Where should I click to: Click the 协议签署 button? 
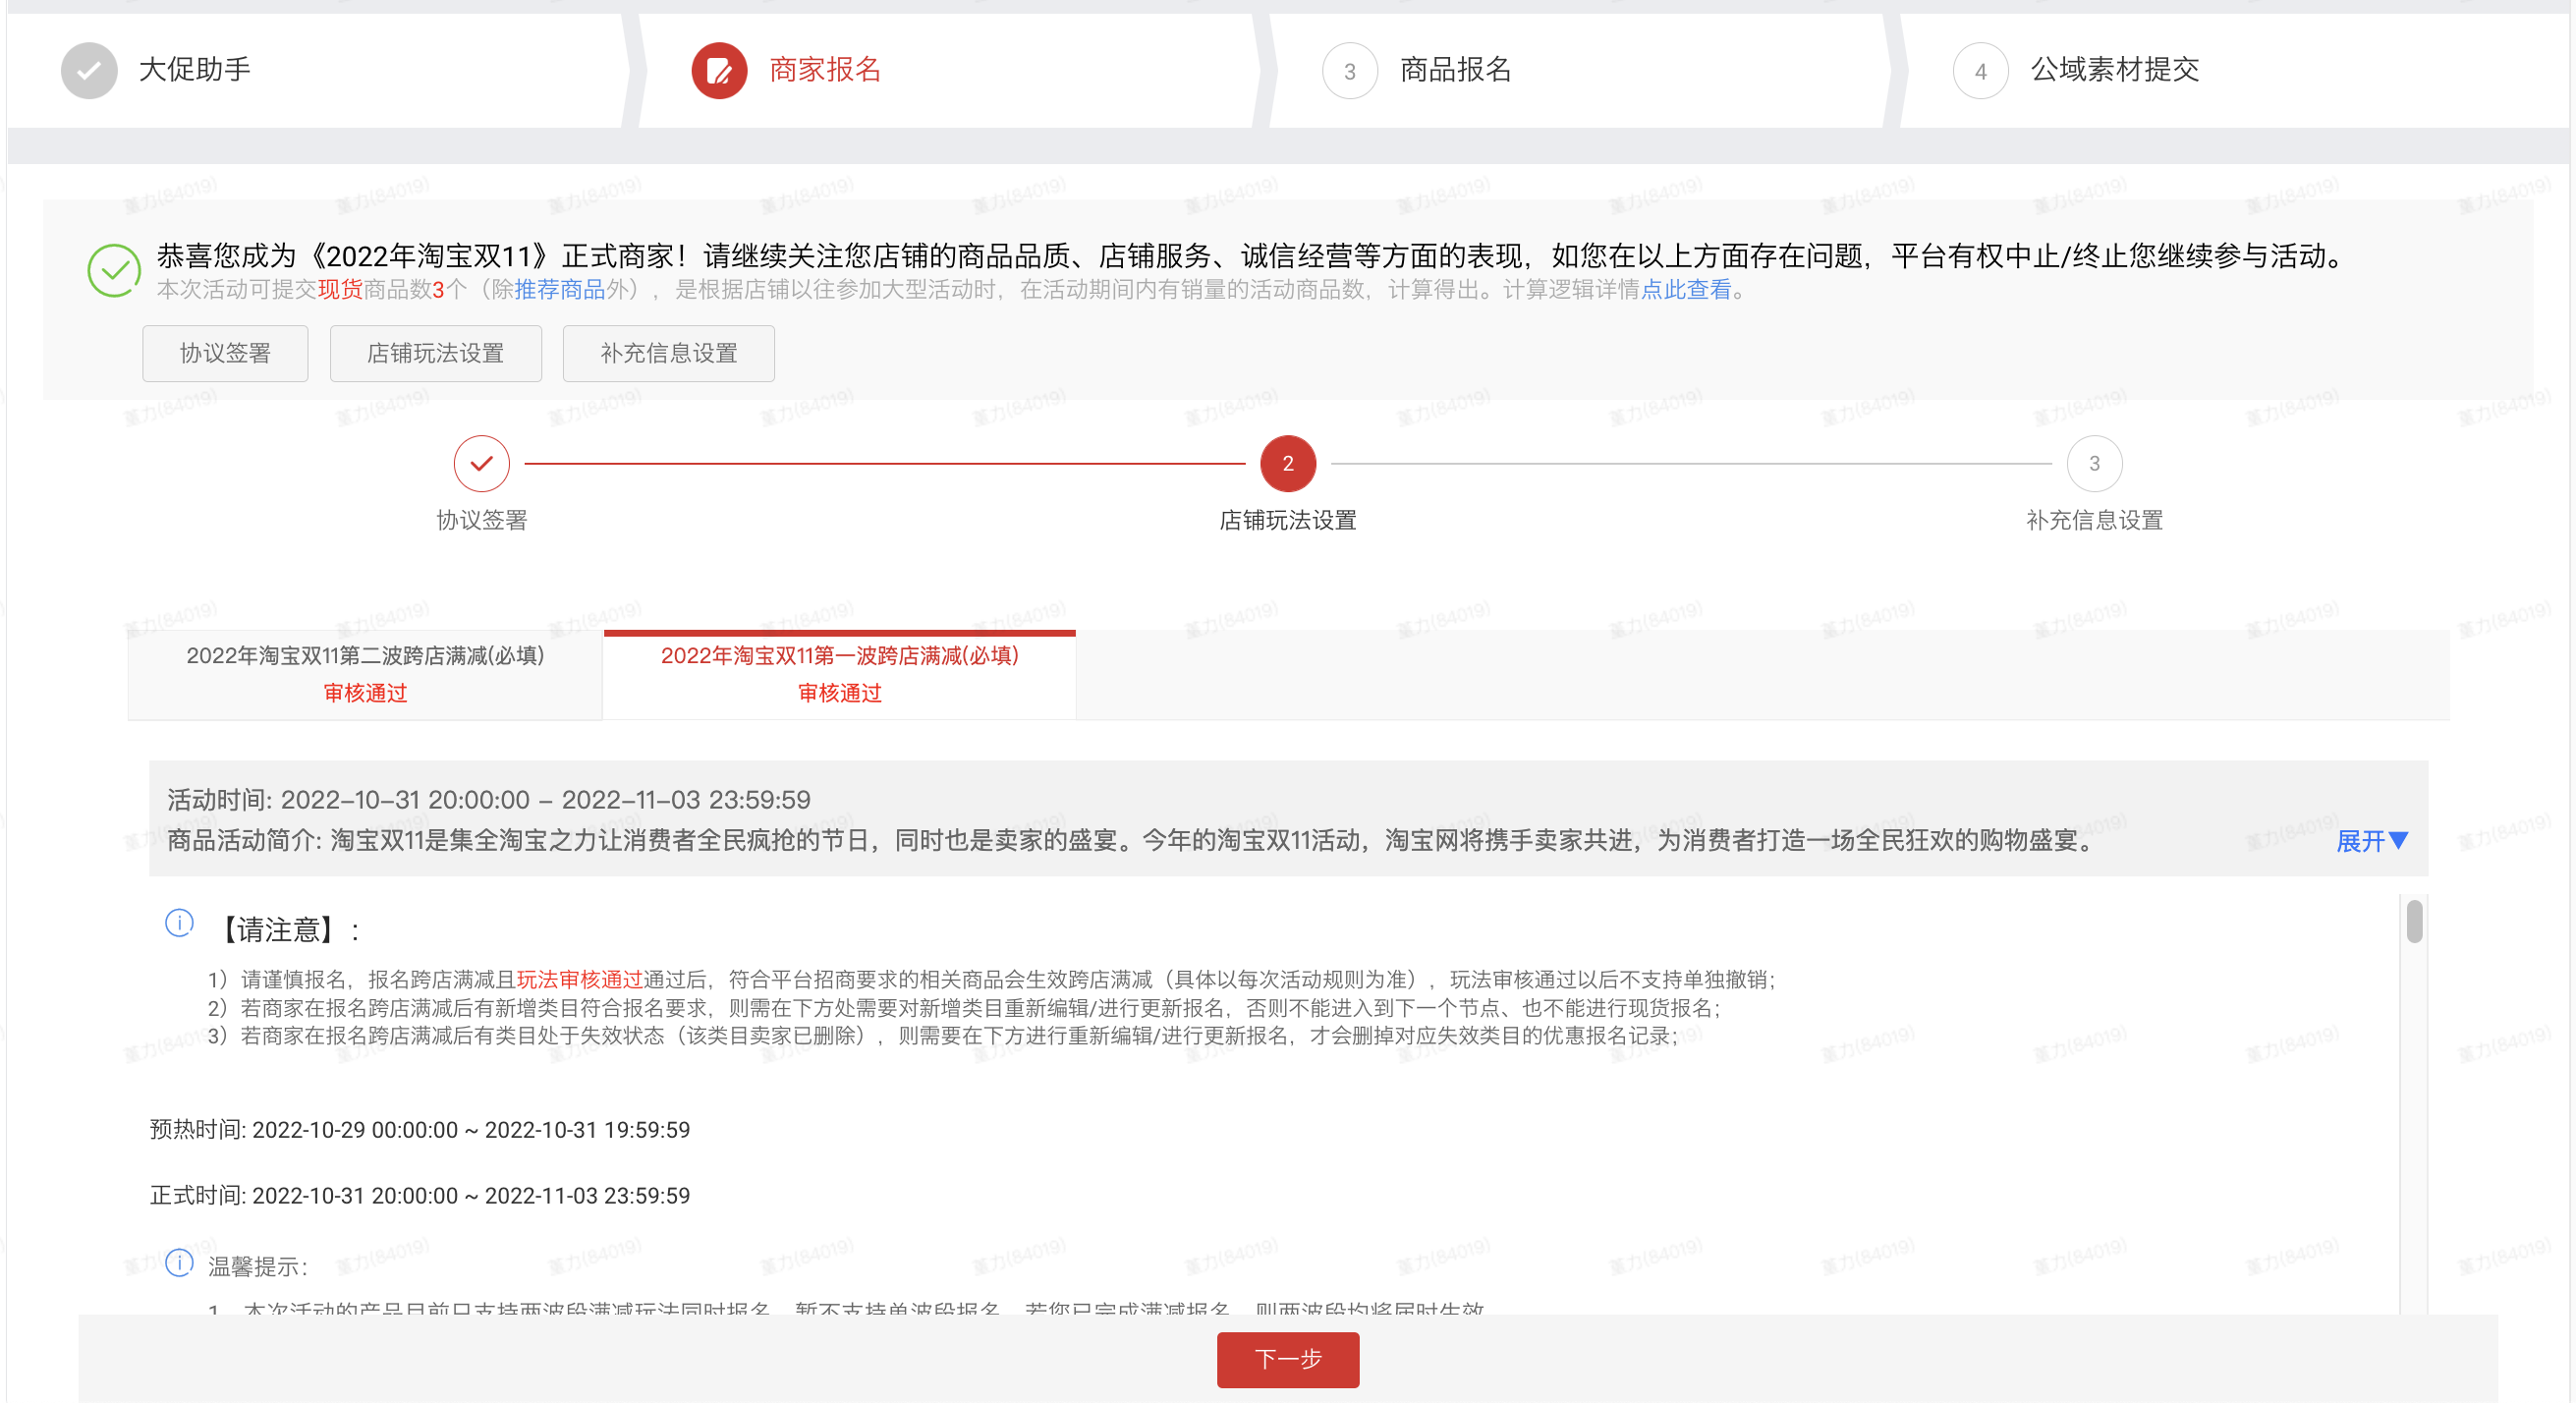225,353
